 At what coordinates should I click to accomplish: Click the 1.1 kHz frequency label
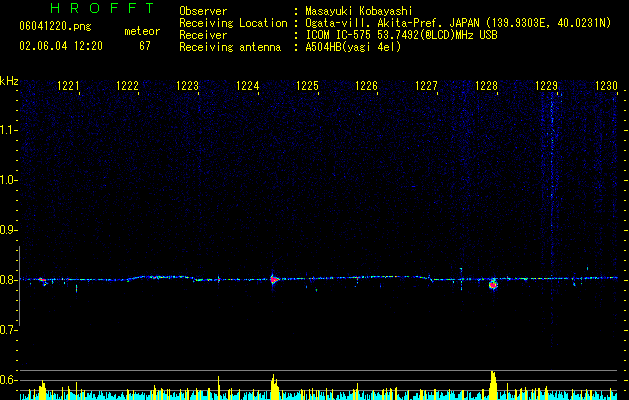pyautogui.click(x=8, y=130)
